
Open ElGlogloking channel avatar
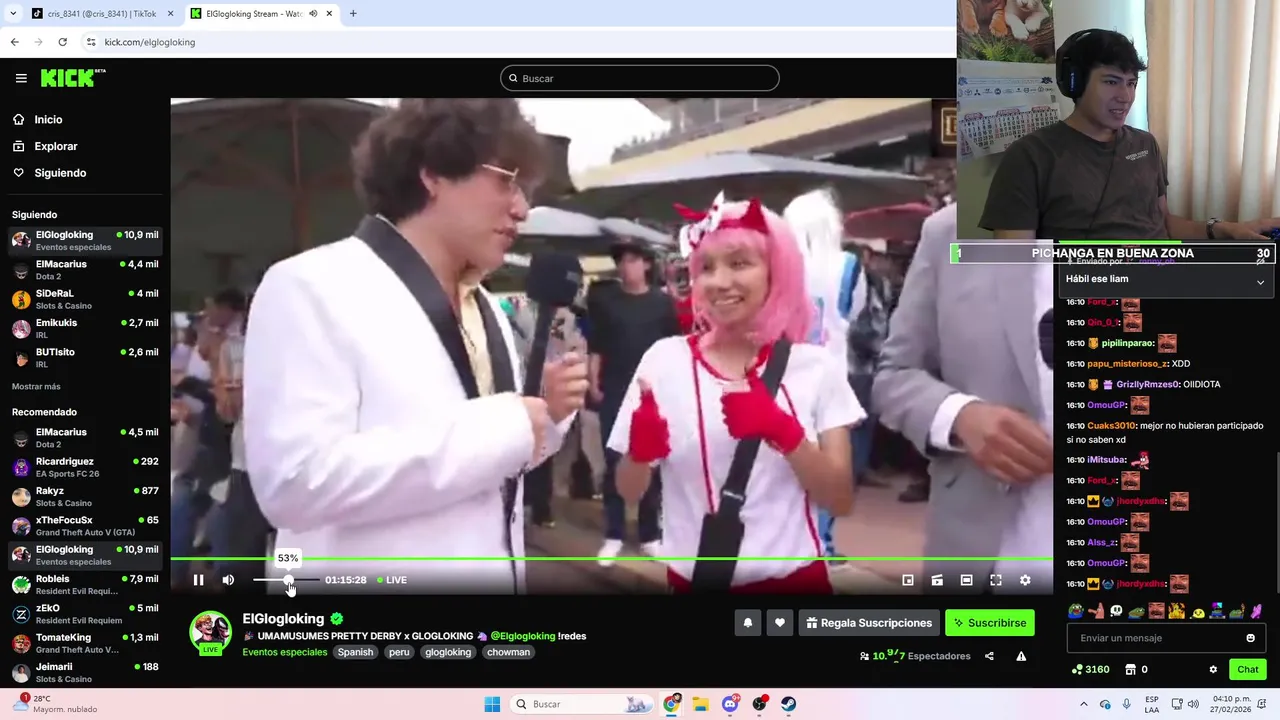pos(210,632)
